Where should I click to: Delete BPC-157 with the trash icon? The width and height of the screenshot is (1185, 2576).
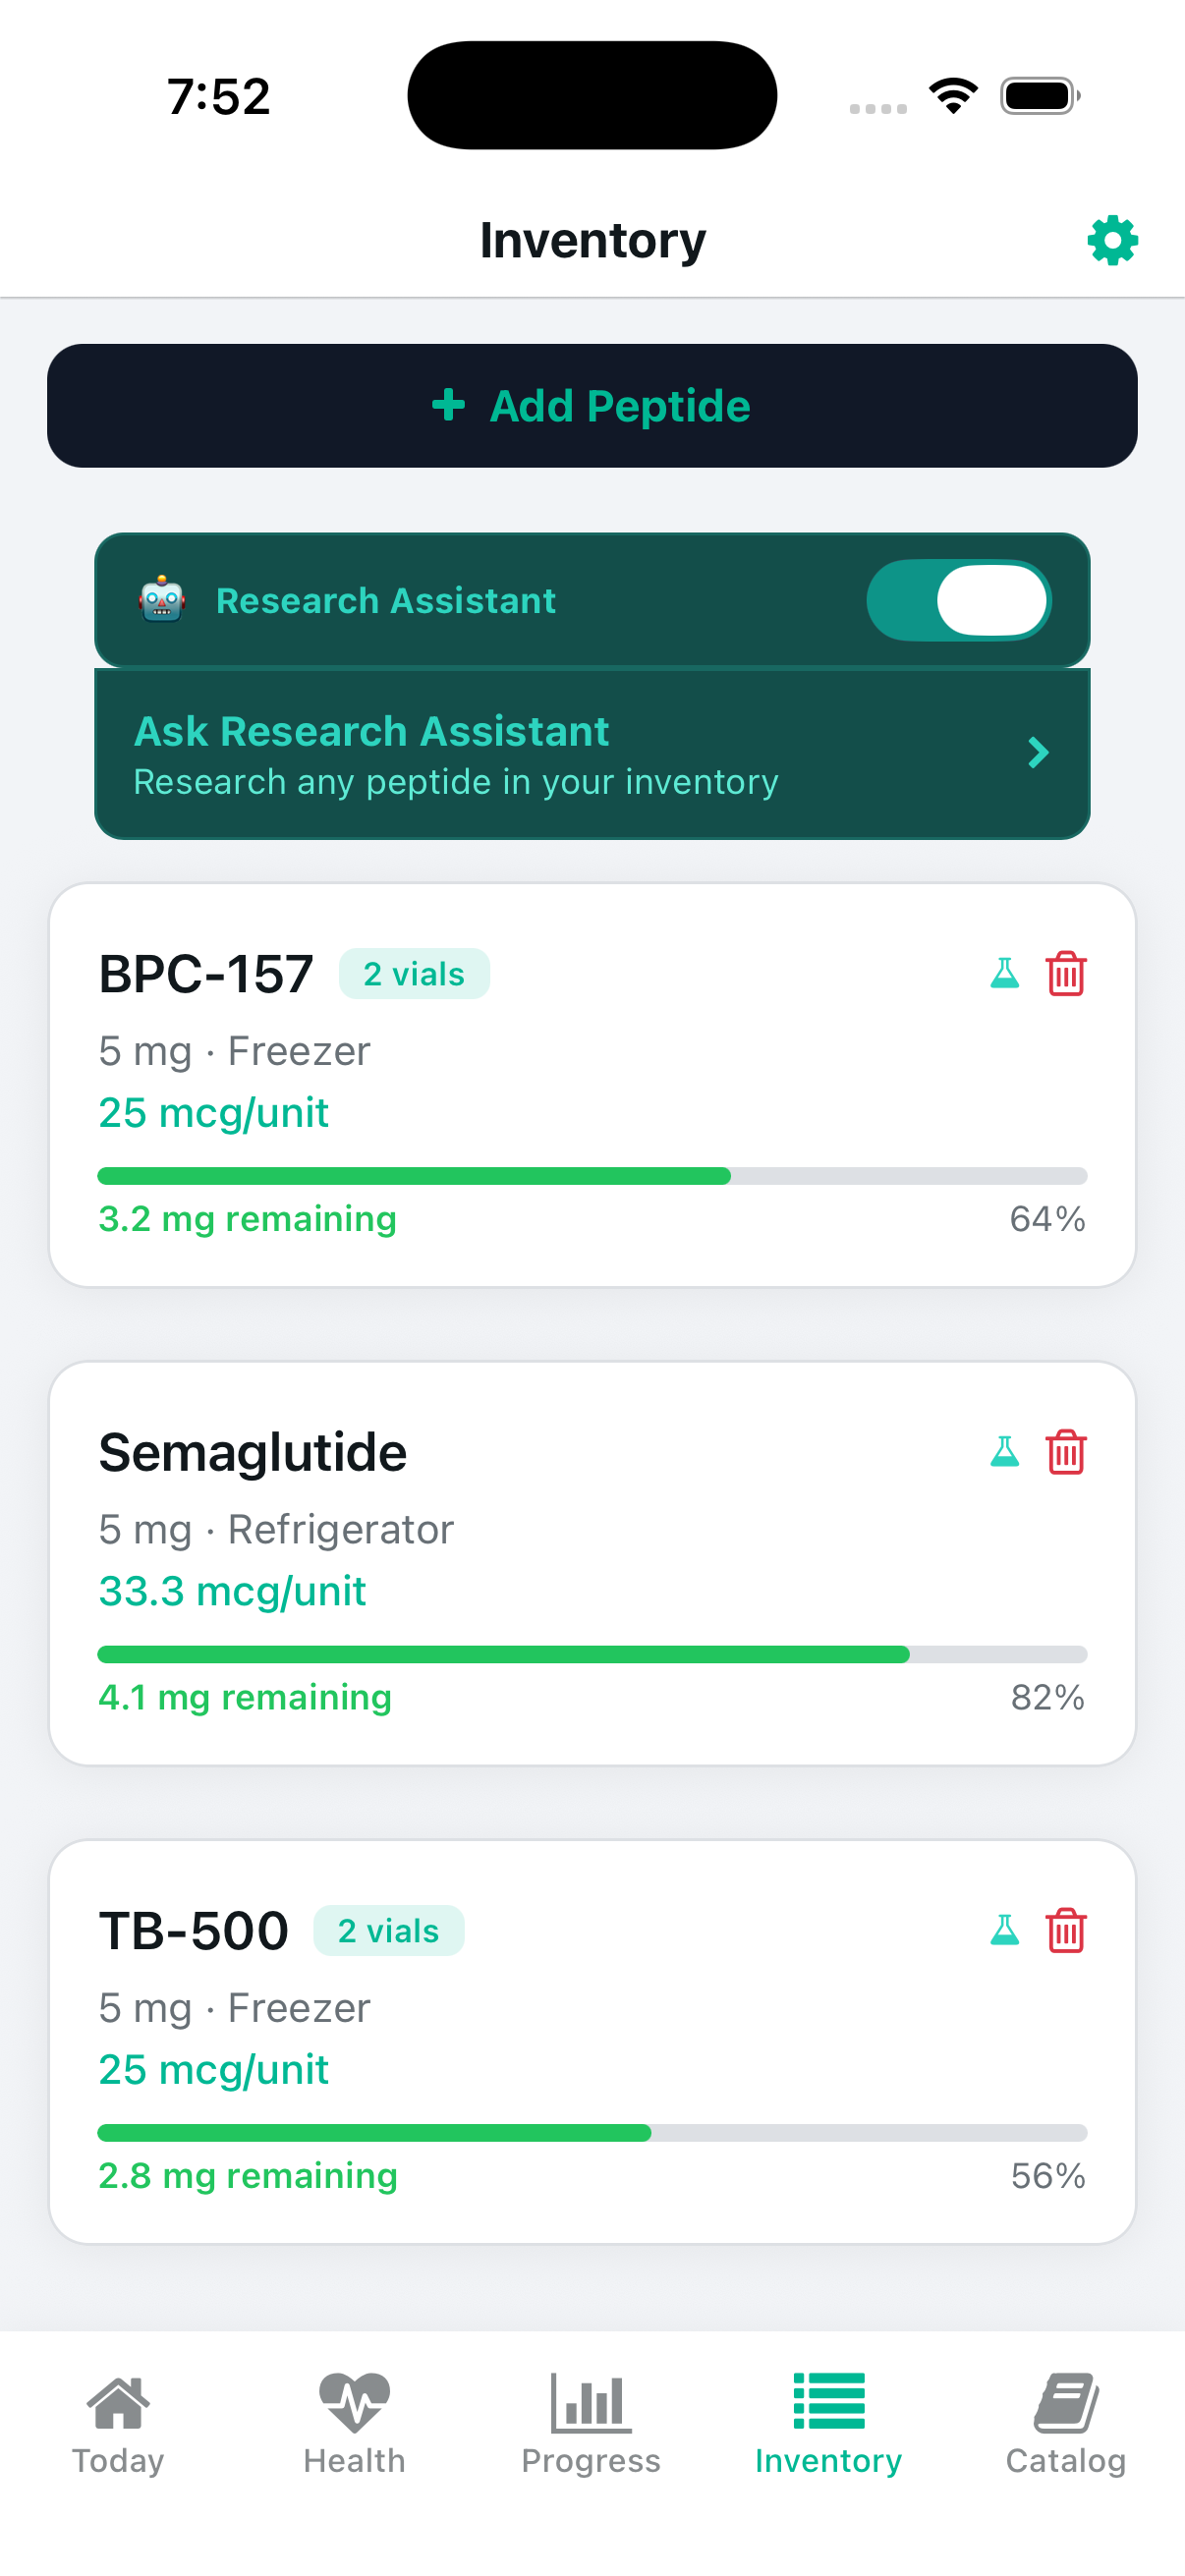[x=1066, y=973]
